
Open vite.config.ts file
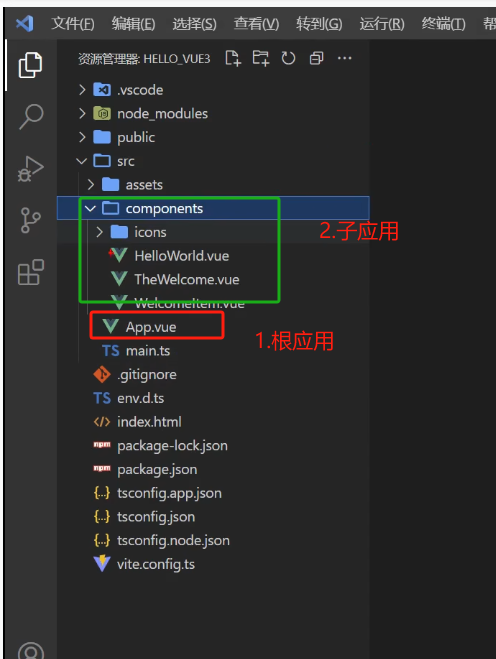156,564
